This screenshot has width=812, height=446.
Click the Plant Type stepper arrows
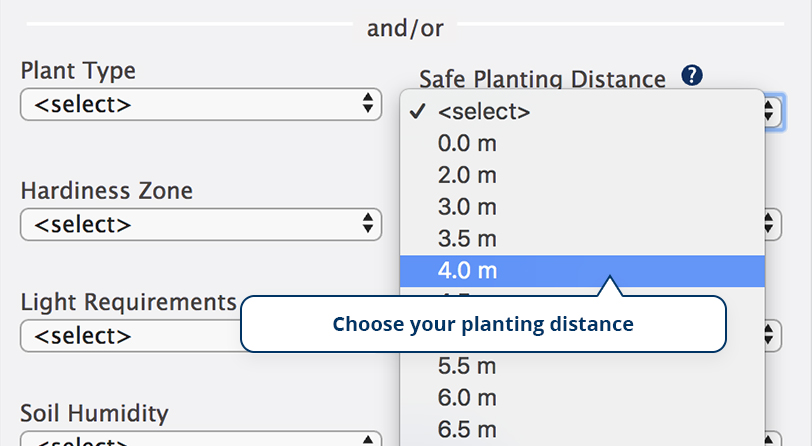pos(368,103)
